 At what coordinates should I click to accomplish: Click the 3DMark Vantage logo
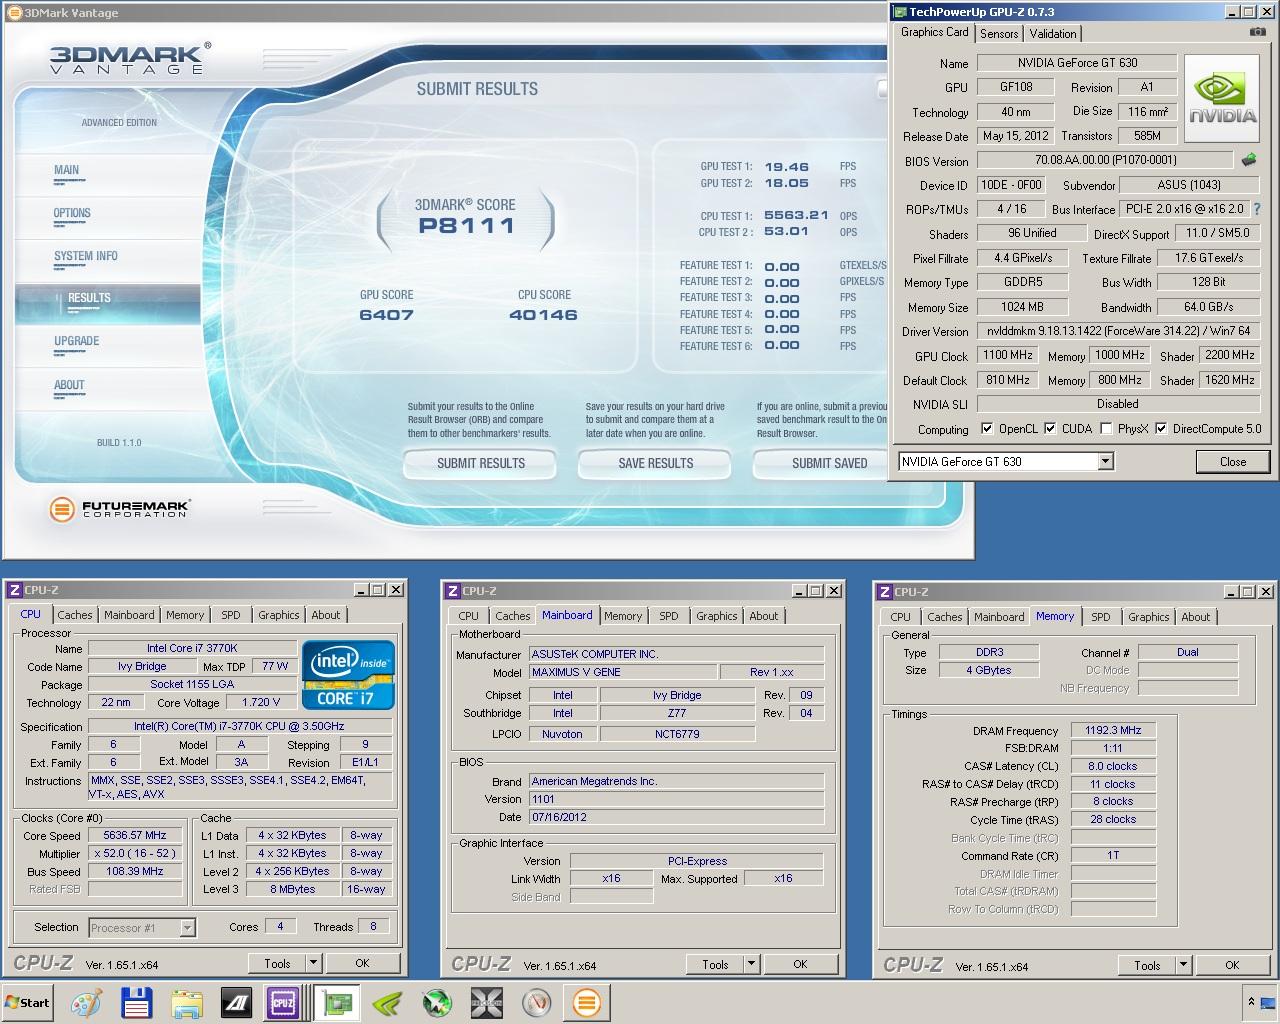[x=130, y=58]
